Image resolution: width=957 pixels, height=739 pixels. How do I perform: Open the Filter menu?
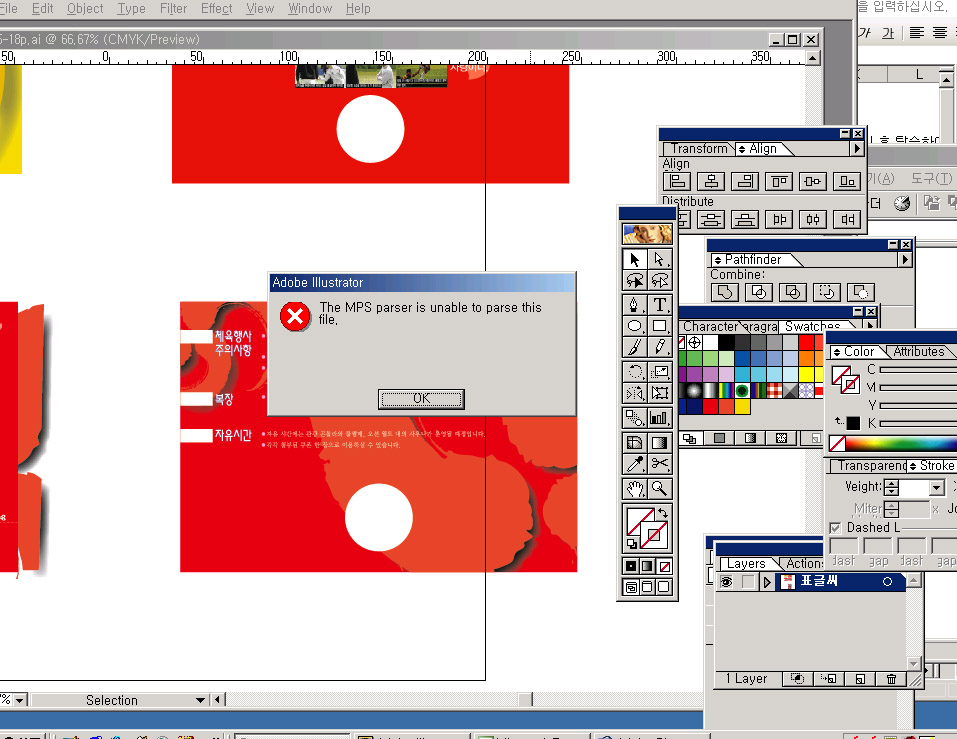pyautogui.click(x=173, y=8)
